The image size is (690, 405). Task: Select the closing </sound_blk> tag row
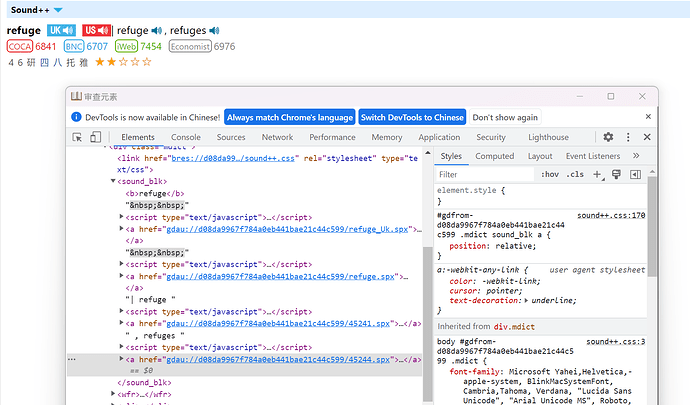(x=144, y=383)
